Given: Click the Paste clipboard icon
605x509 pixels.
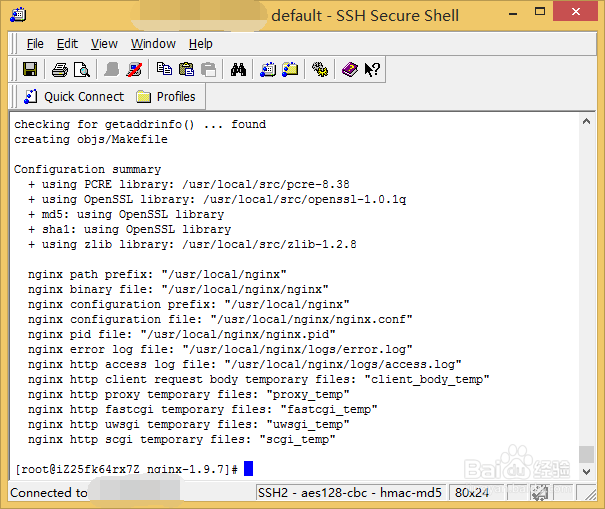Looking at the screenshot, I should 187,69.
